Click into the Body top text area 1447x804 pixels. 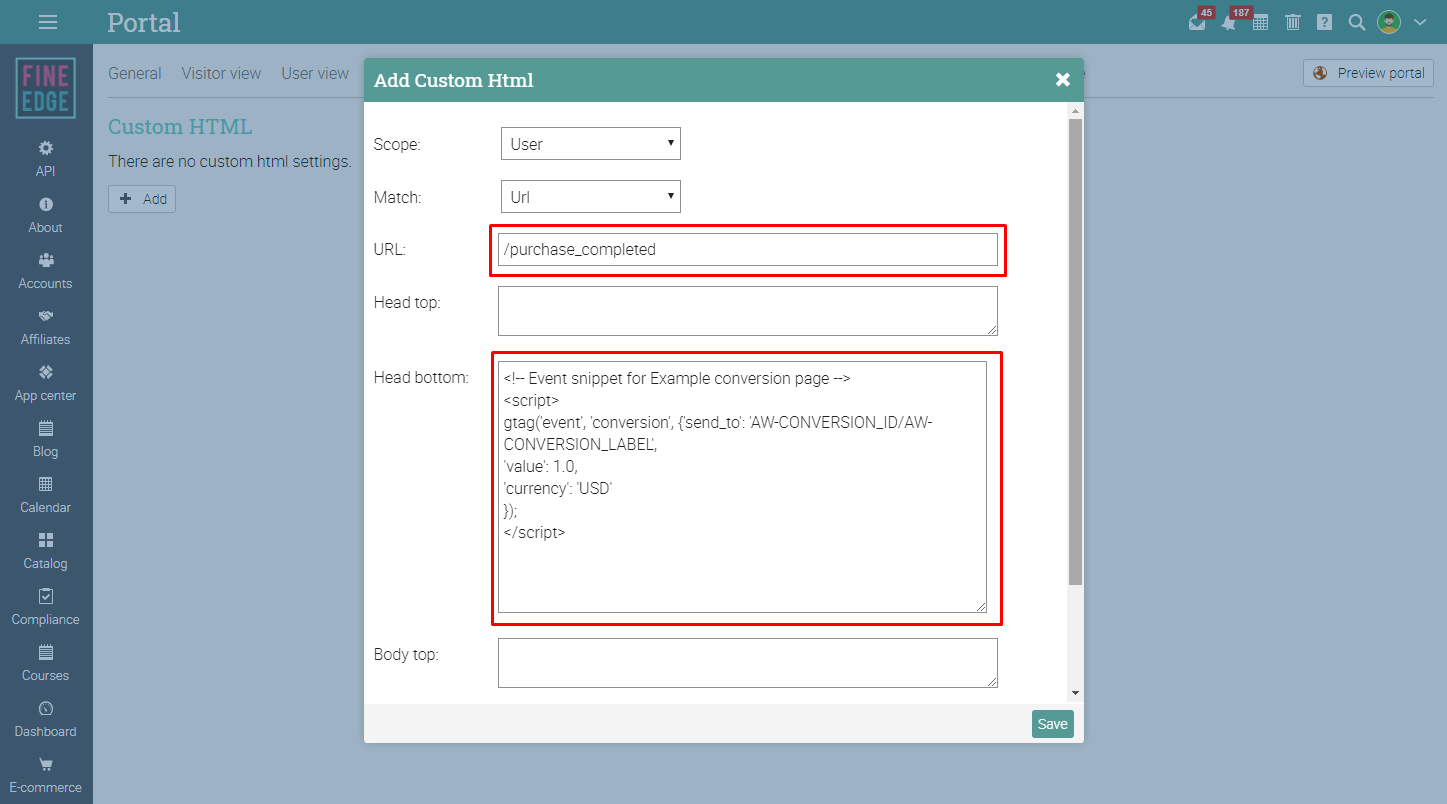(x=748, y=663)
